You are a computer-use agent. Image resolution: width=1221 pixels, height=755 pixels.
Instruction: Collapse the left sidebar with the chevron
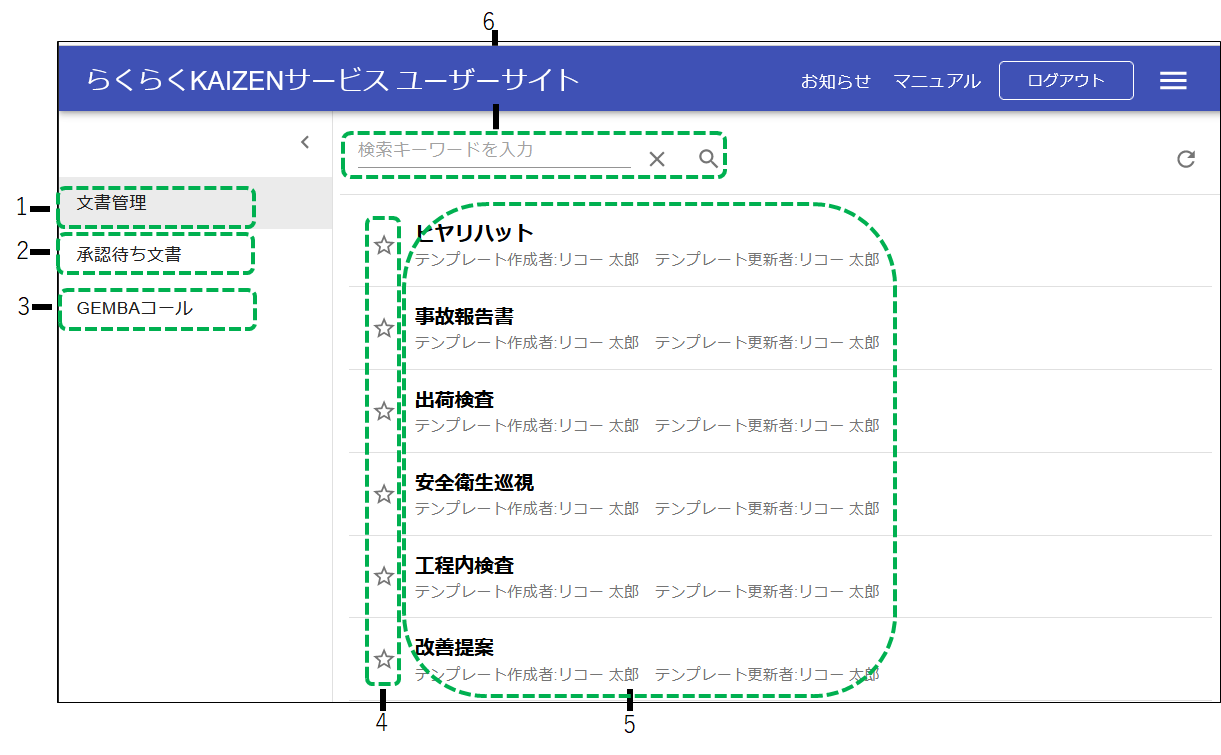(x=305, y=142)
